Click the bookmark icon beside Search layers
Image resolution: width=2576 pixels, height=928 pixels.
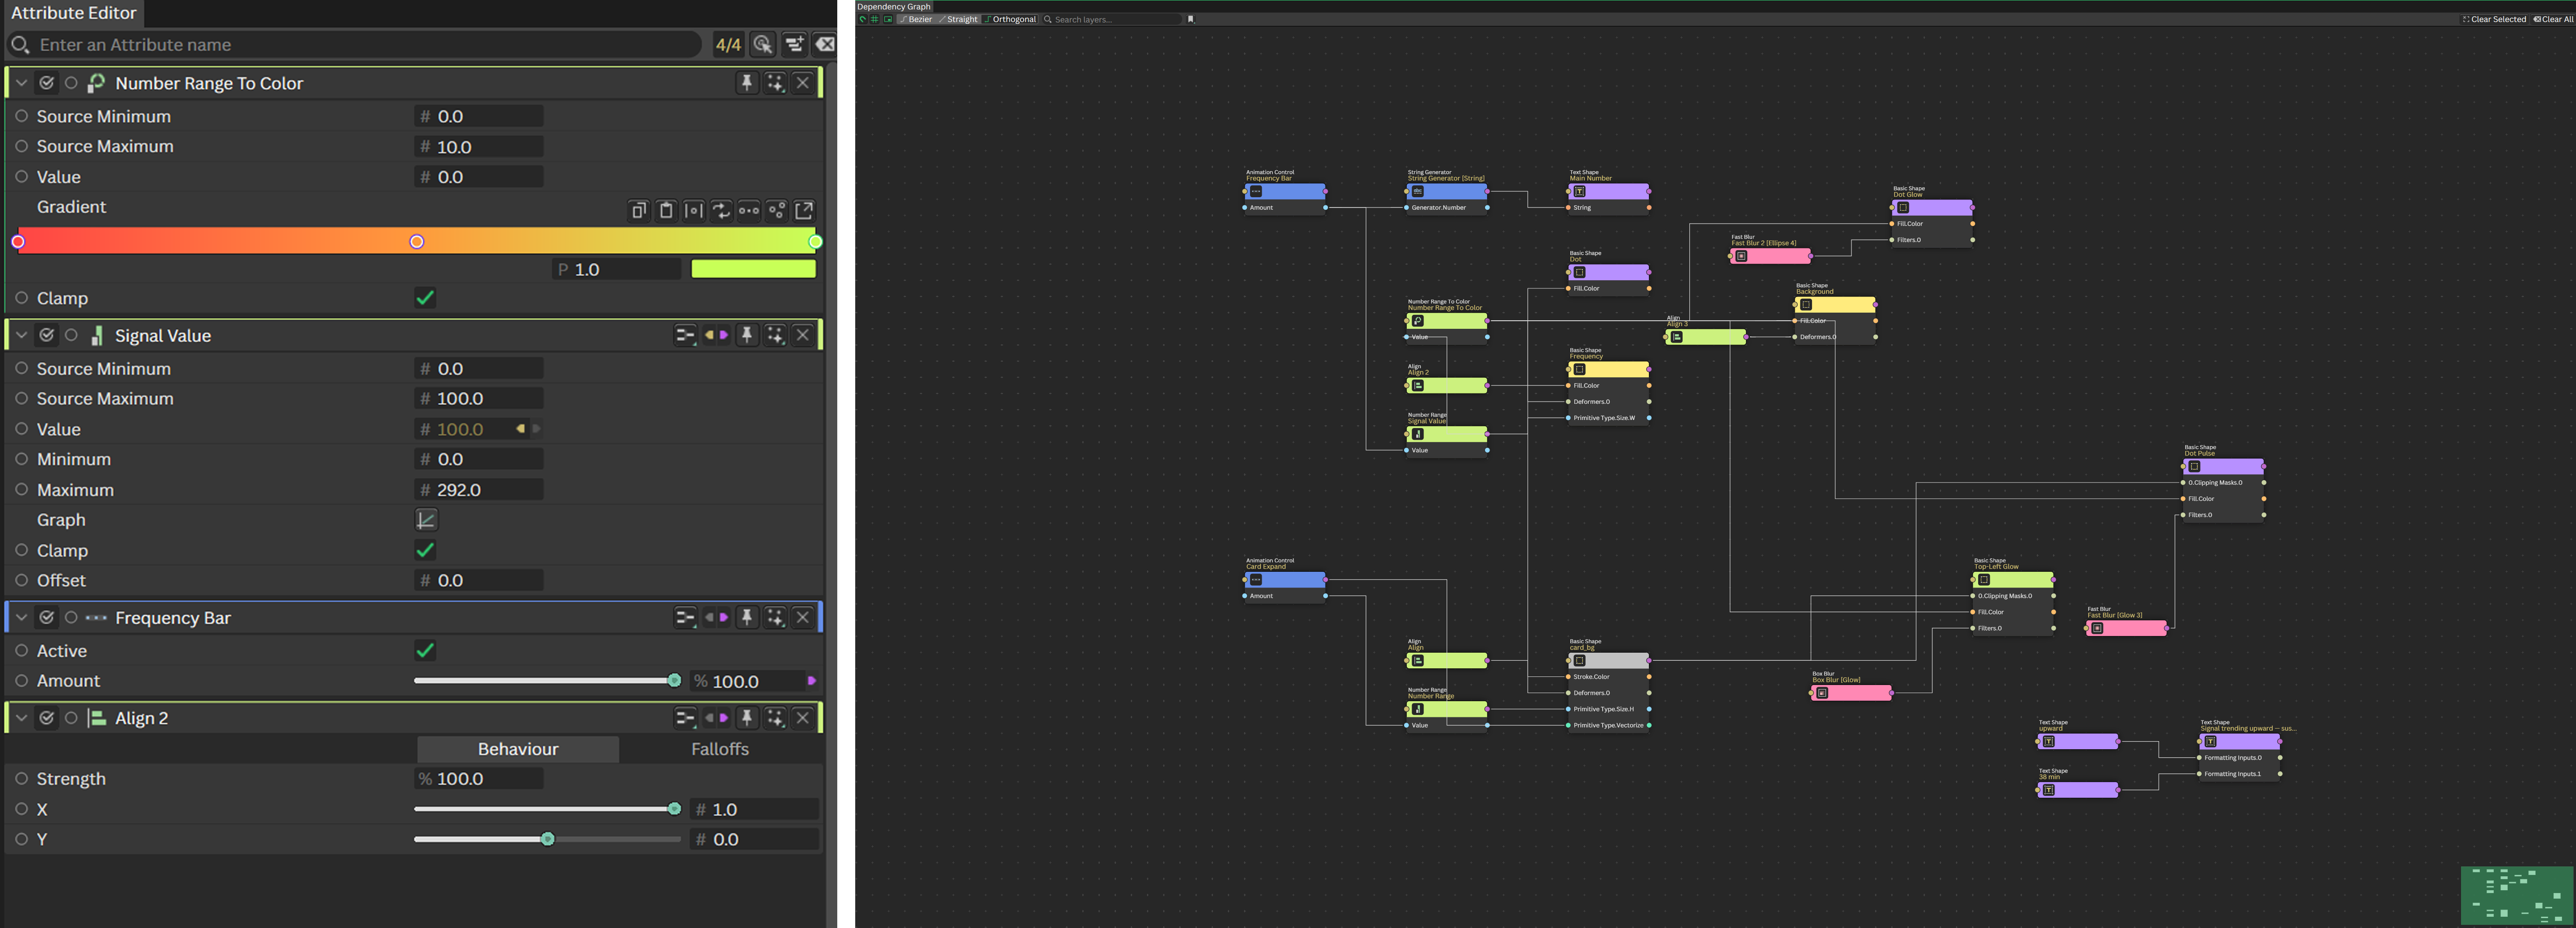coord(1191,19)
